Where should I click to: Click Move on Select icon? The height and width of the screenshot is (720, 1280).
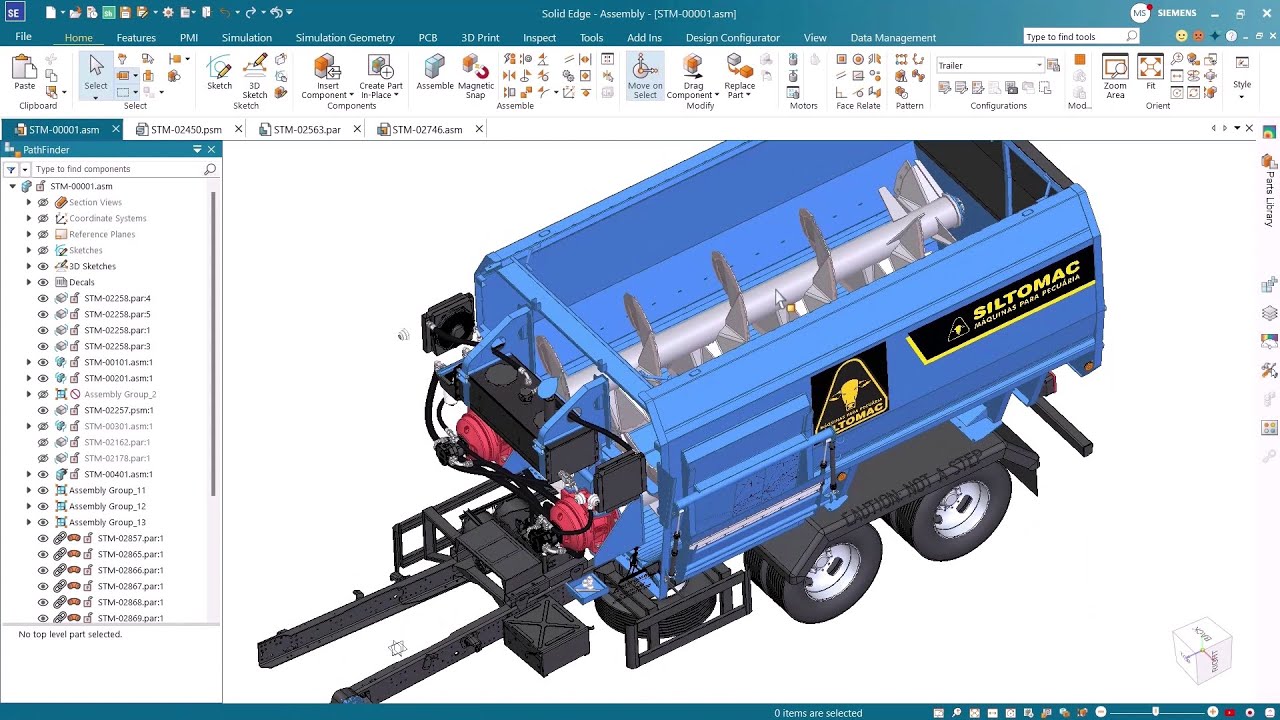point(645,67)
